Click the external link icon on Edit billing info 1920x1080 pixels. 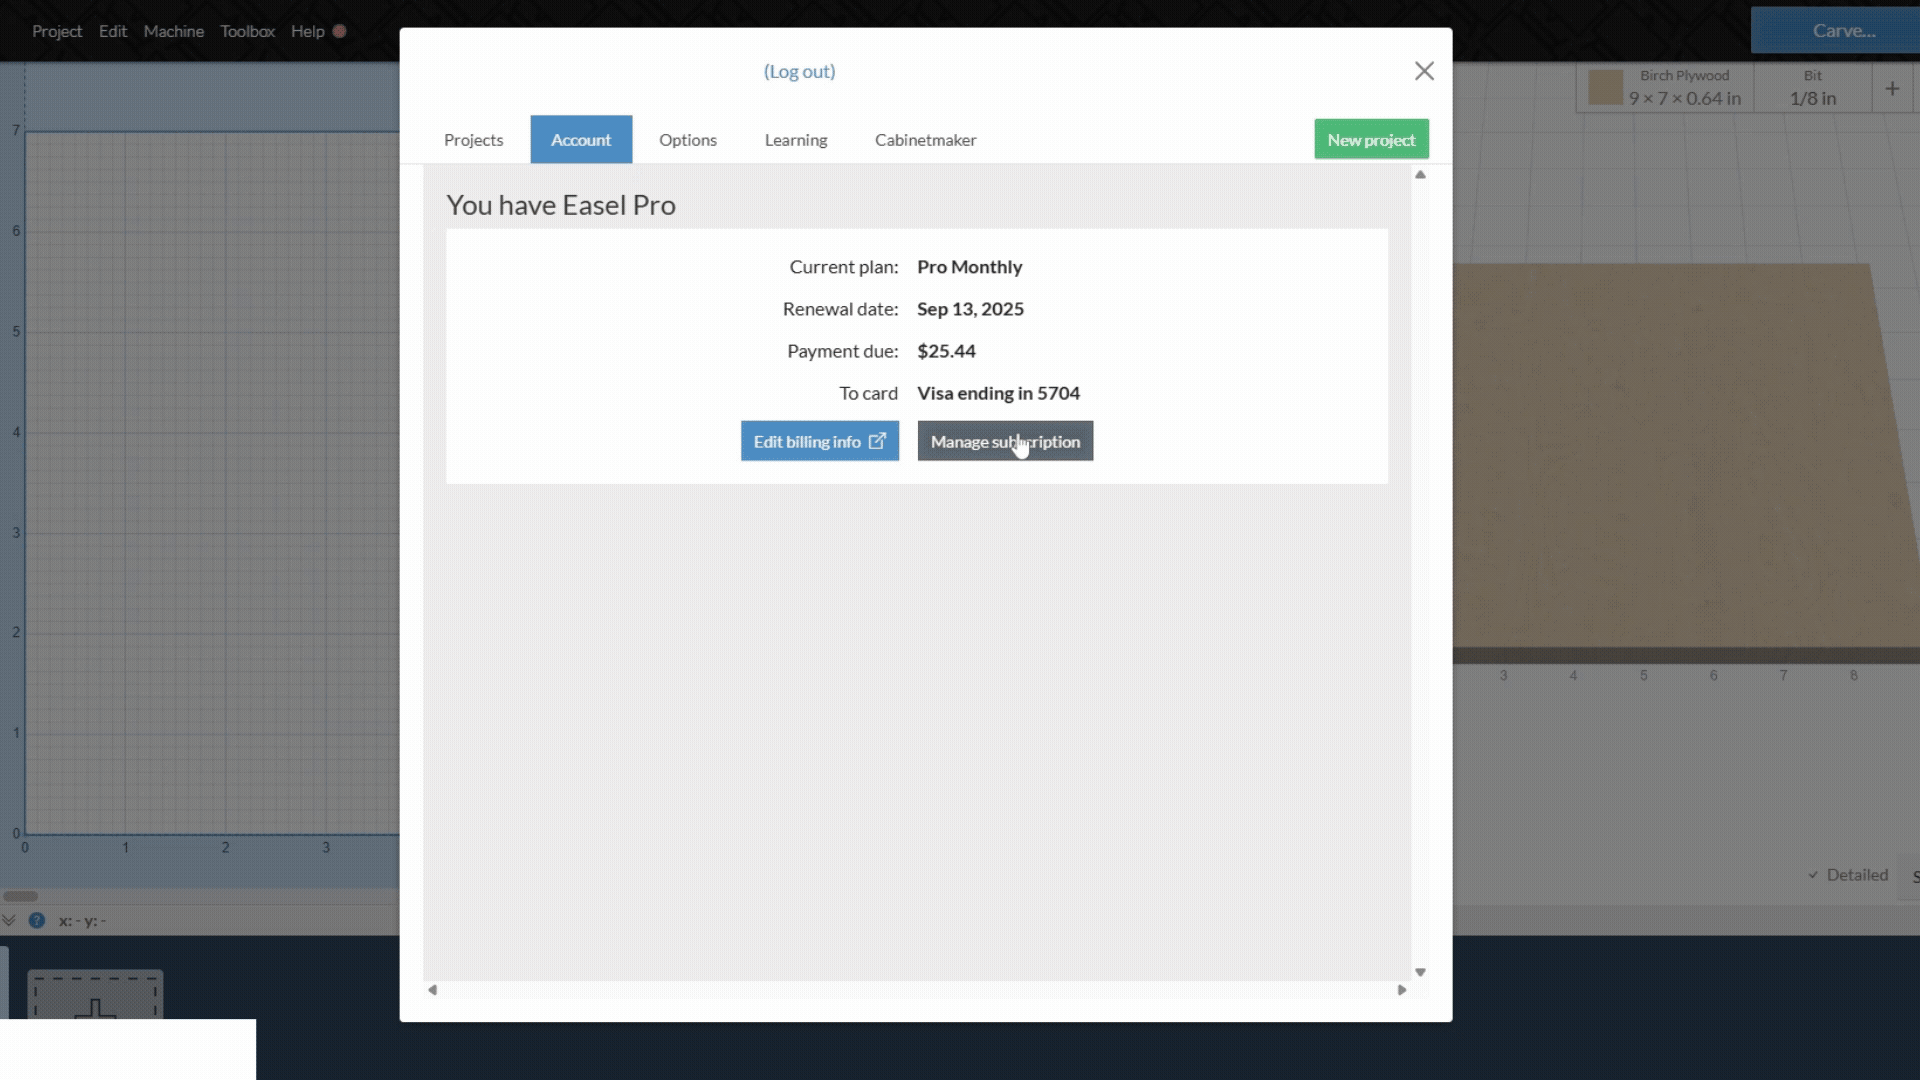pyautogui.click(x=878, y=440)
